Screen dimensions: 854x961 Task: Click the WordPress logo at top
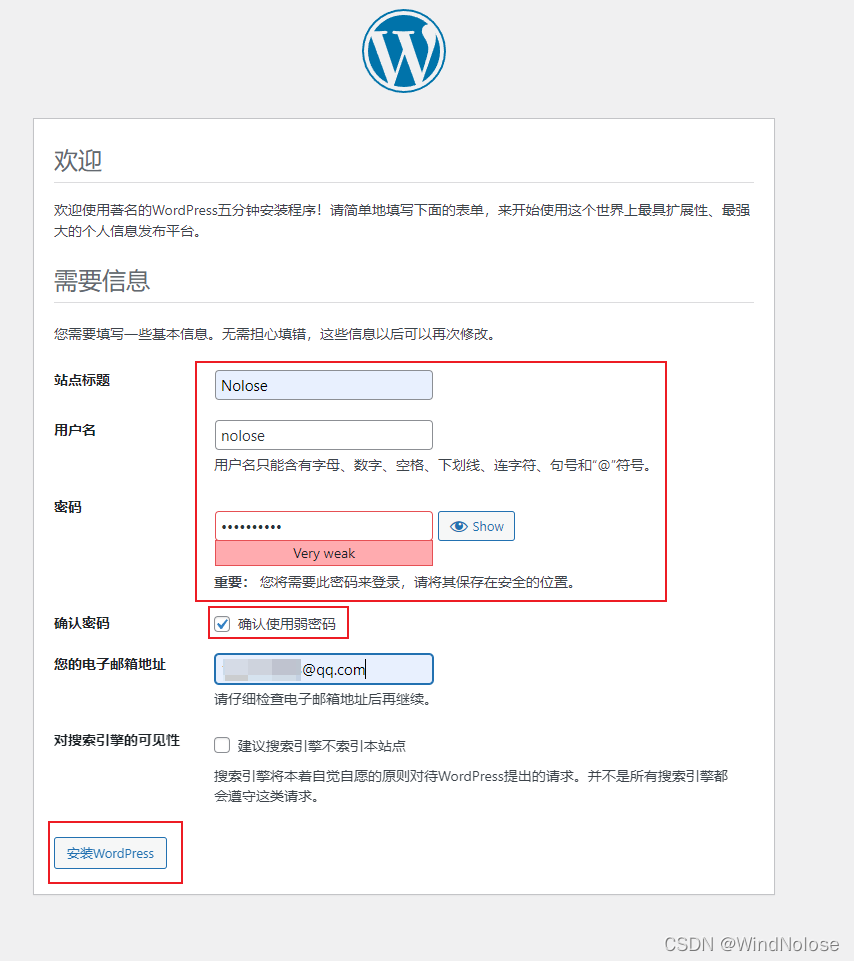403,51
